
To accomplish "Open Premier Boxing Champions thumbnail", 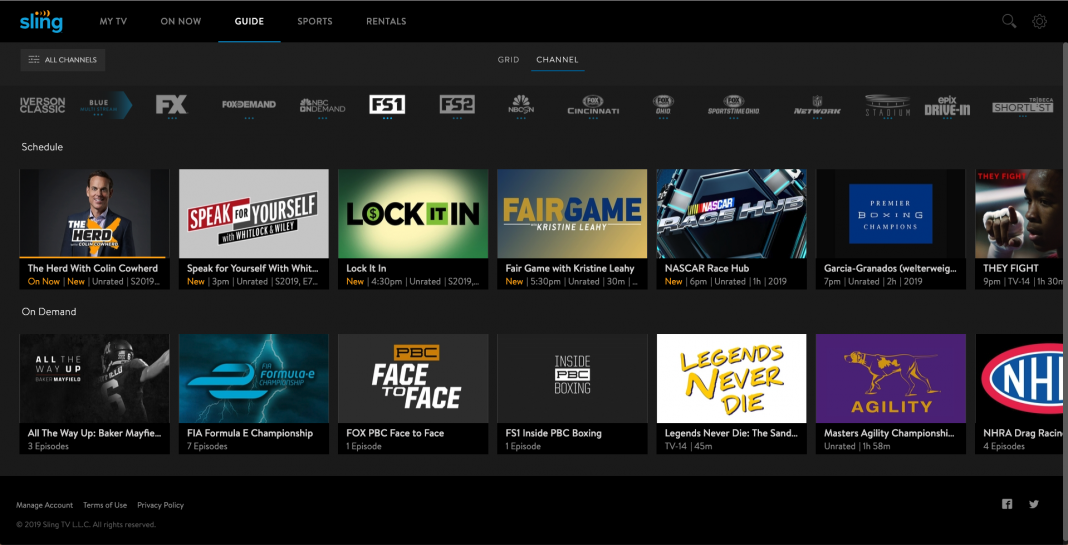I will pyautogui.click(x=891, y=213).
